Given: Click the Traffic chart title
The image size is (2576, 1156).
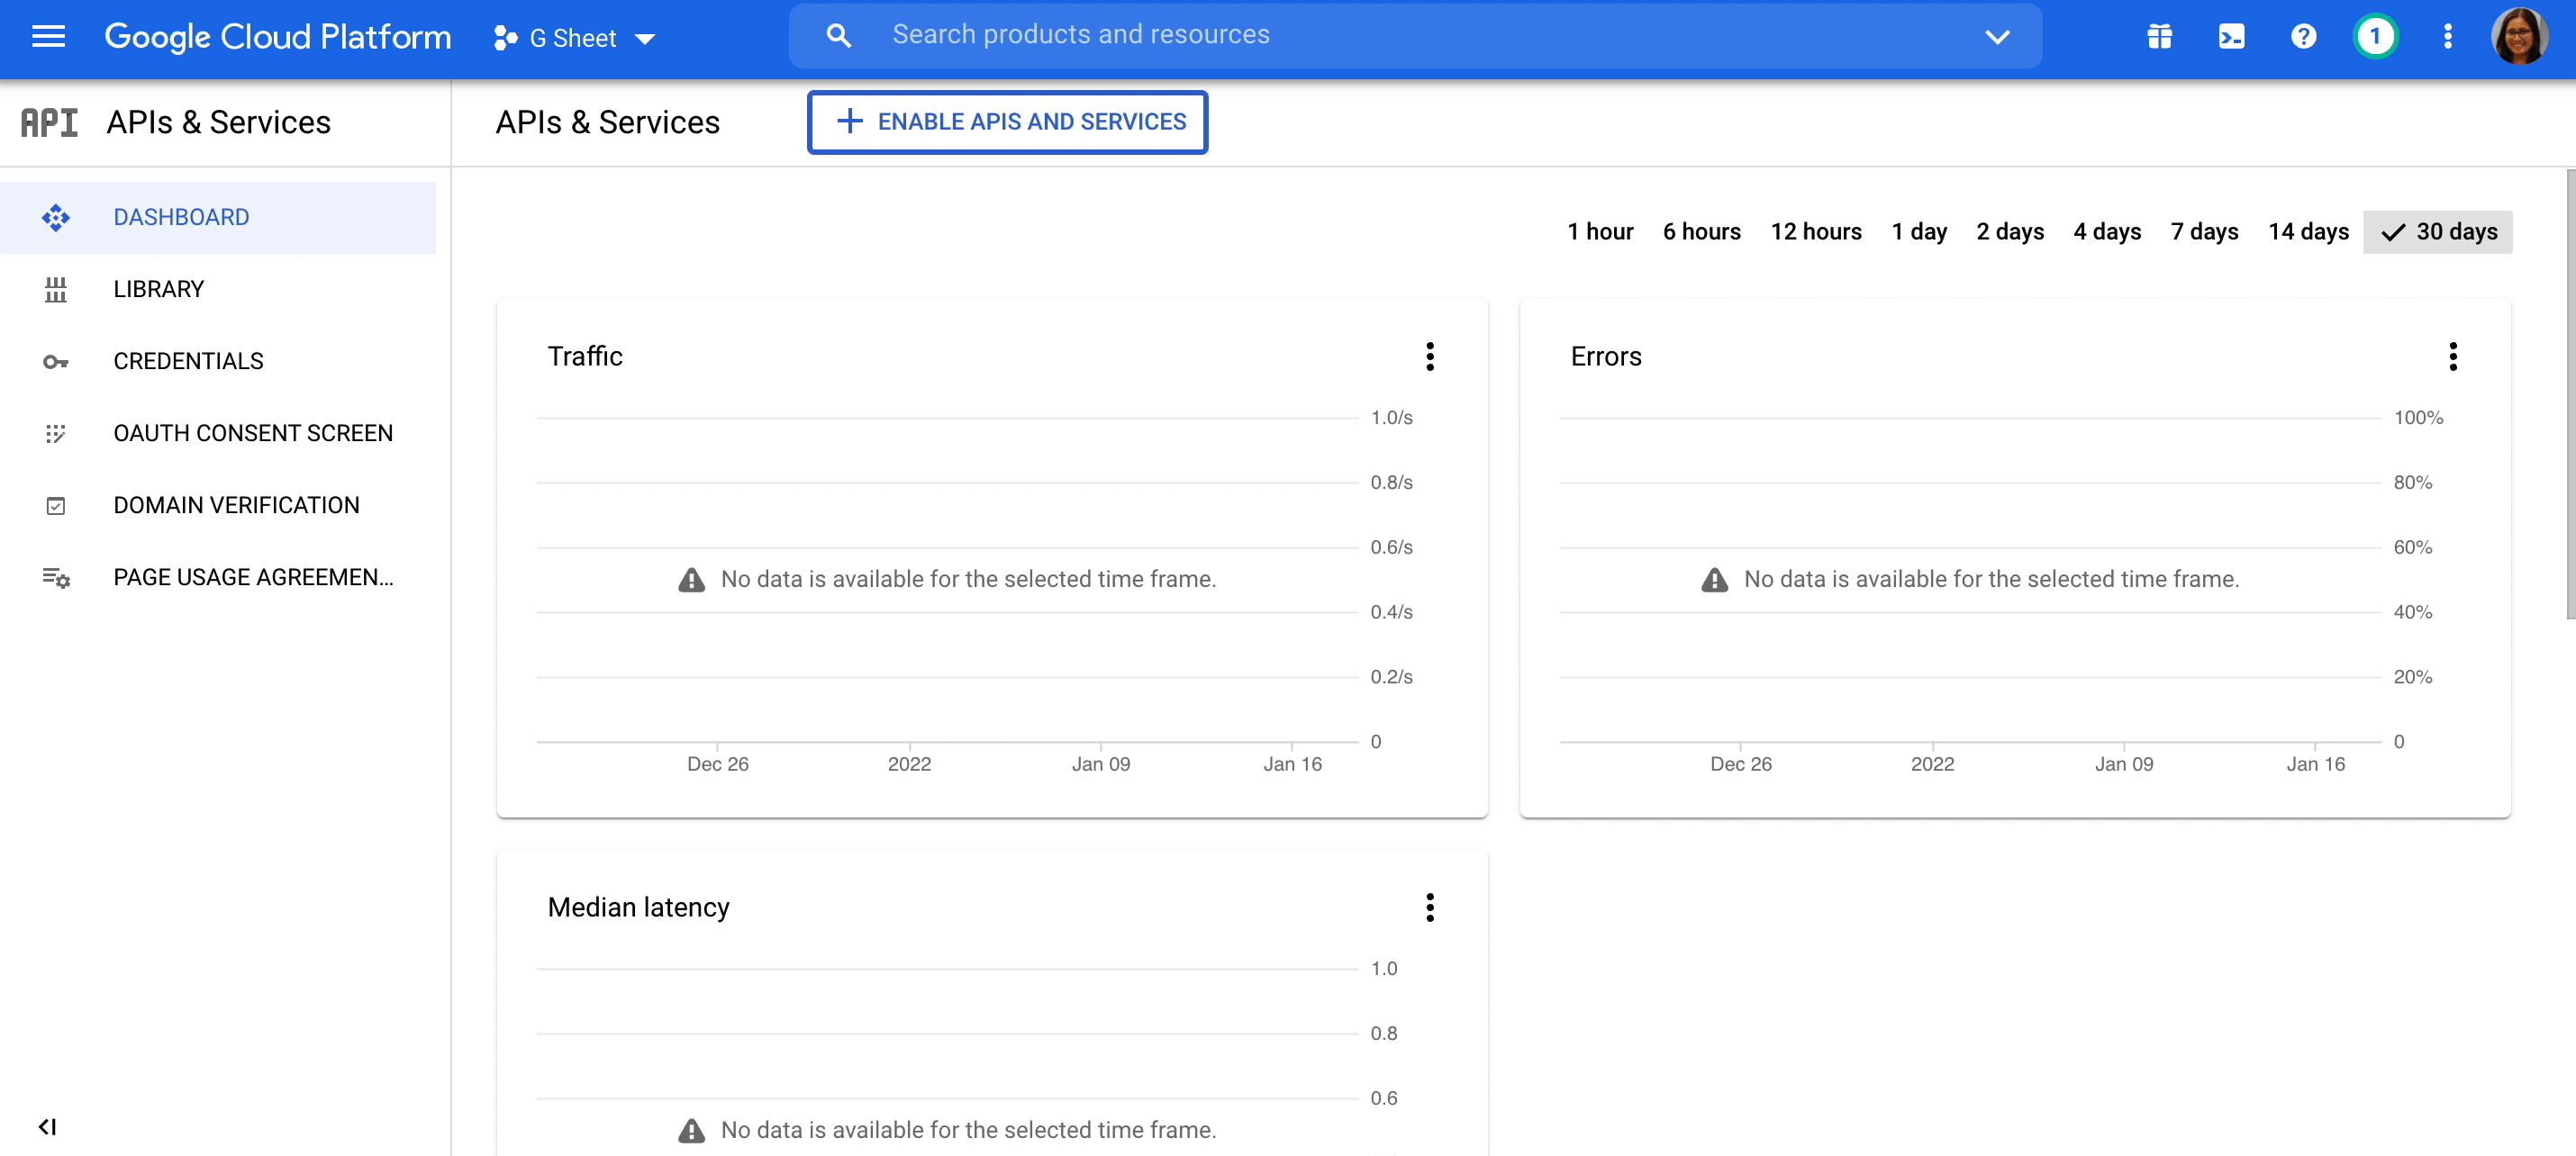Looking at the screenshot, I should 585,356.
